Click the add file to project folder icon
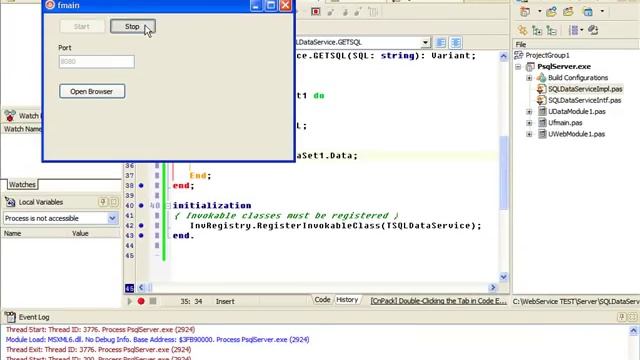The width and height of the screenshot is (640, 360). (x=551, y=12)
